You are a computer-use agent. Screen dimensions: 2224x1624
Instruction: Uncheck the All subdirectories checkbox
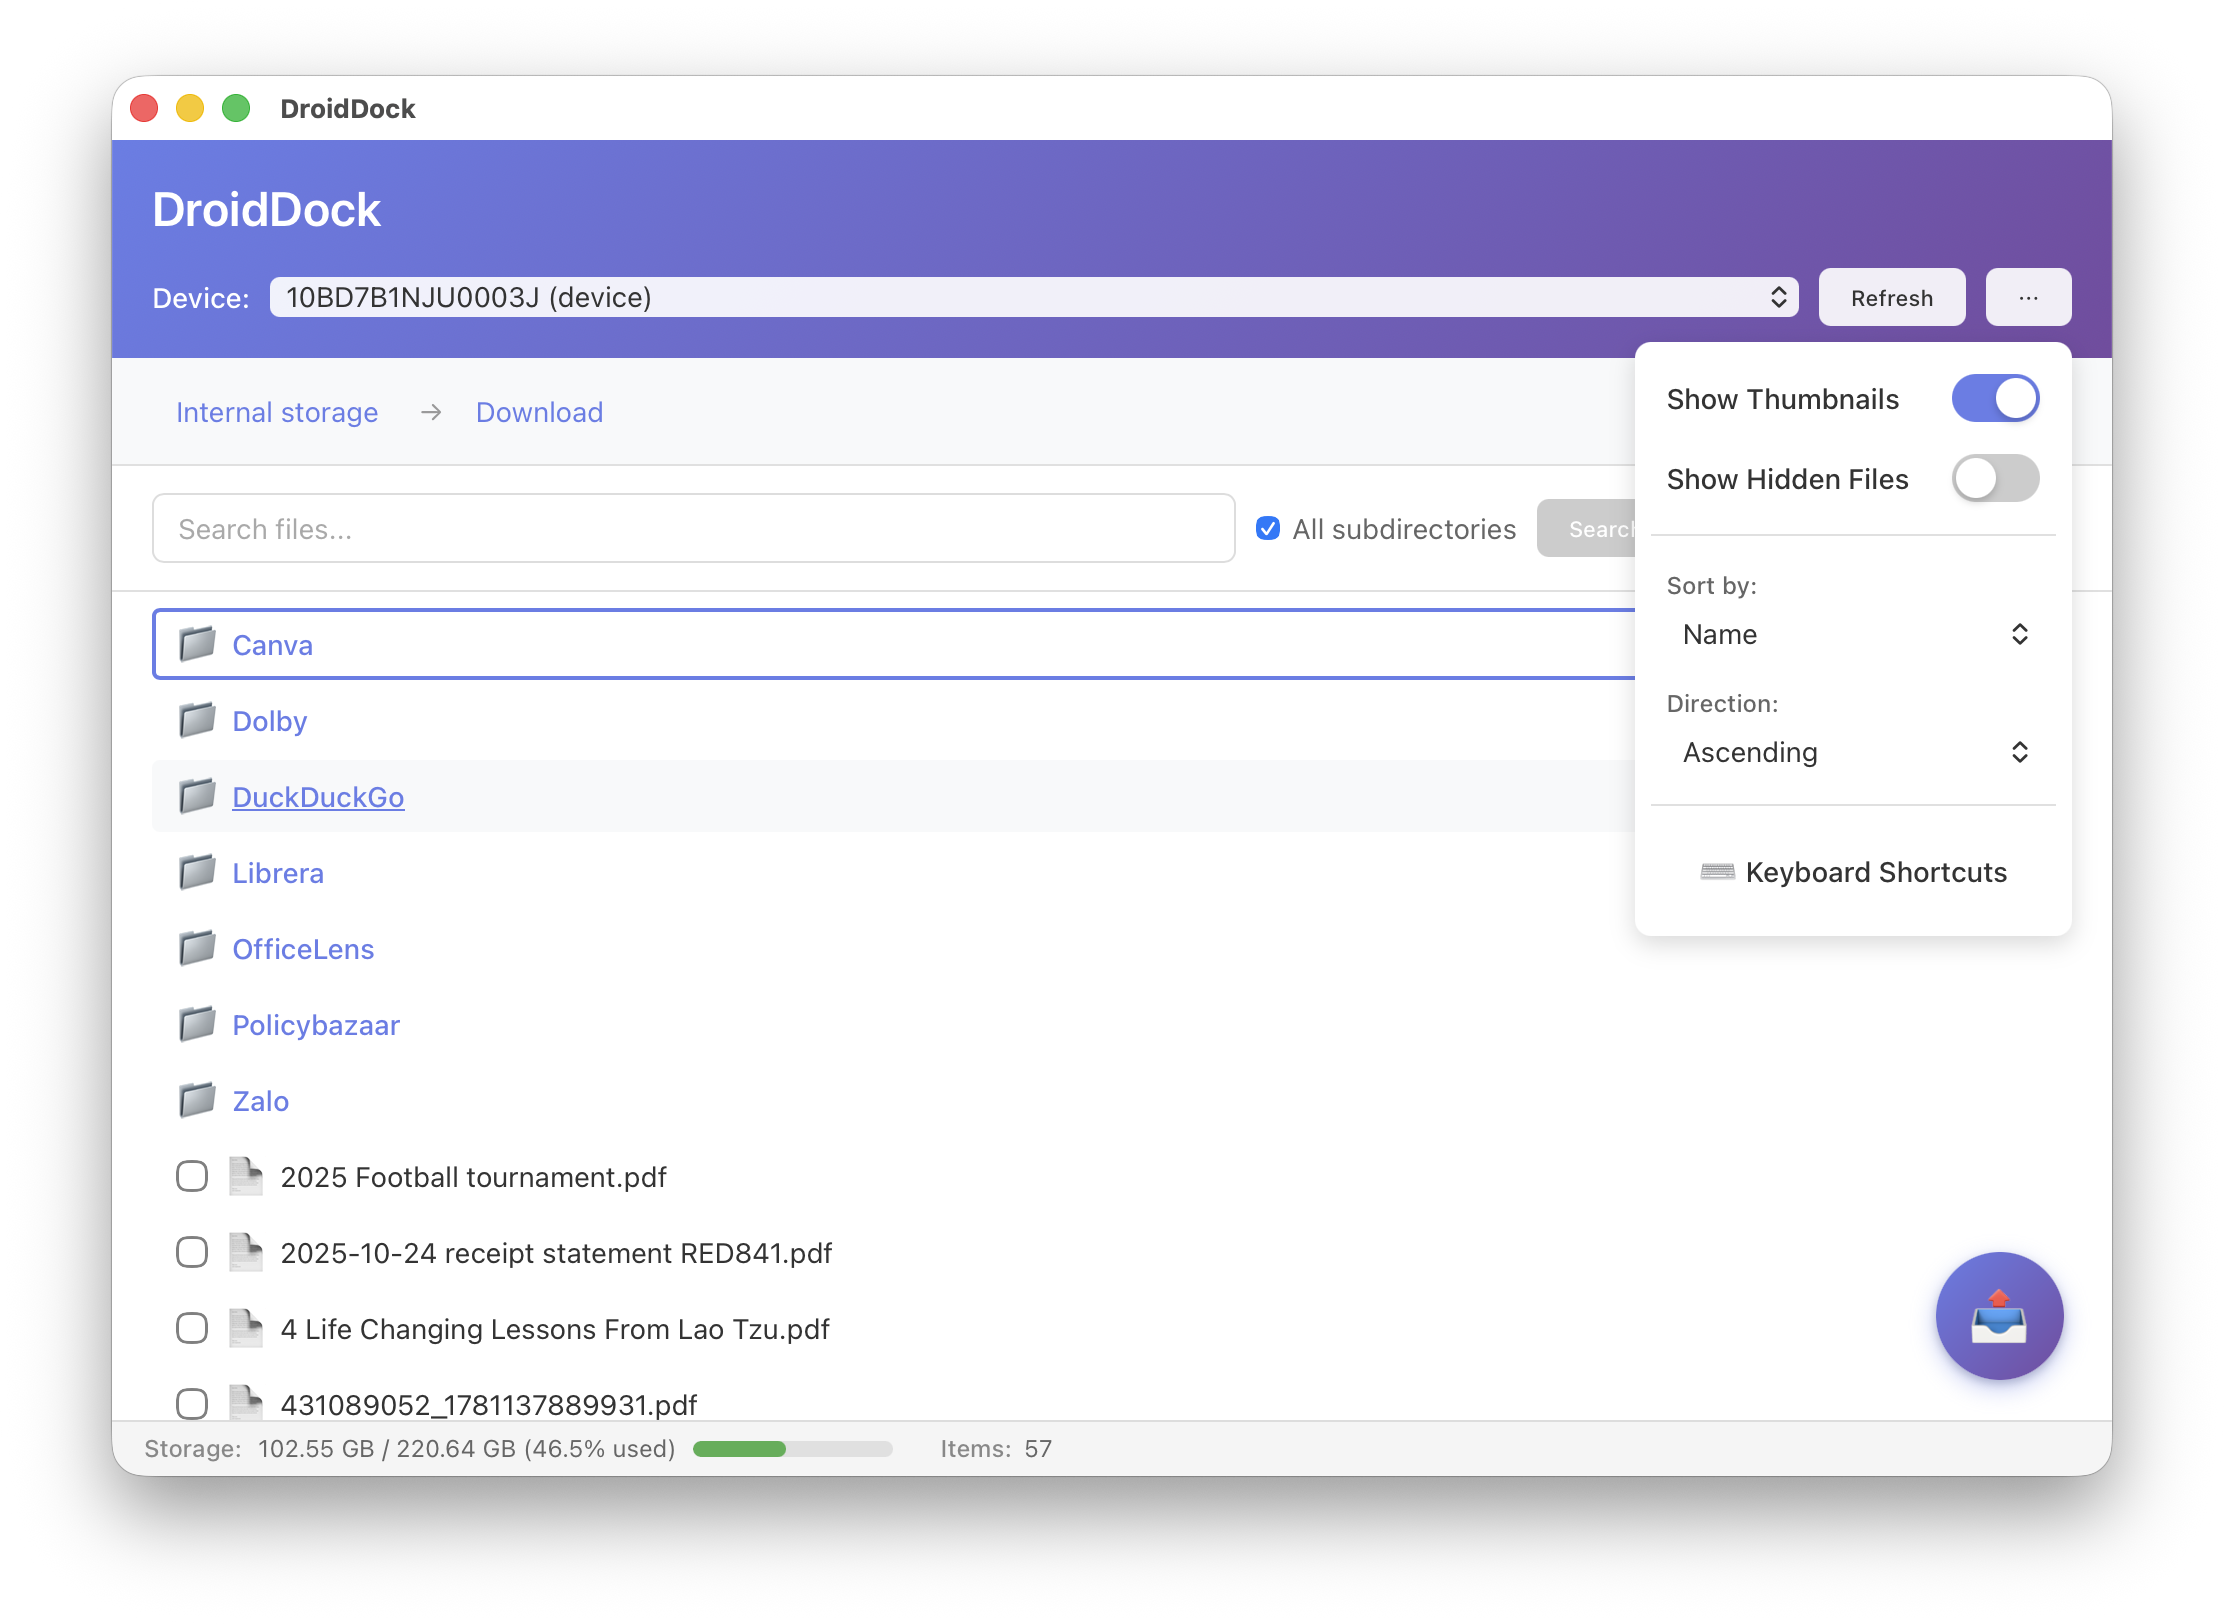click(1267, 528)
